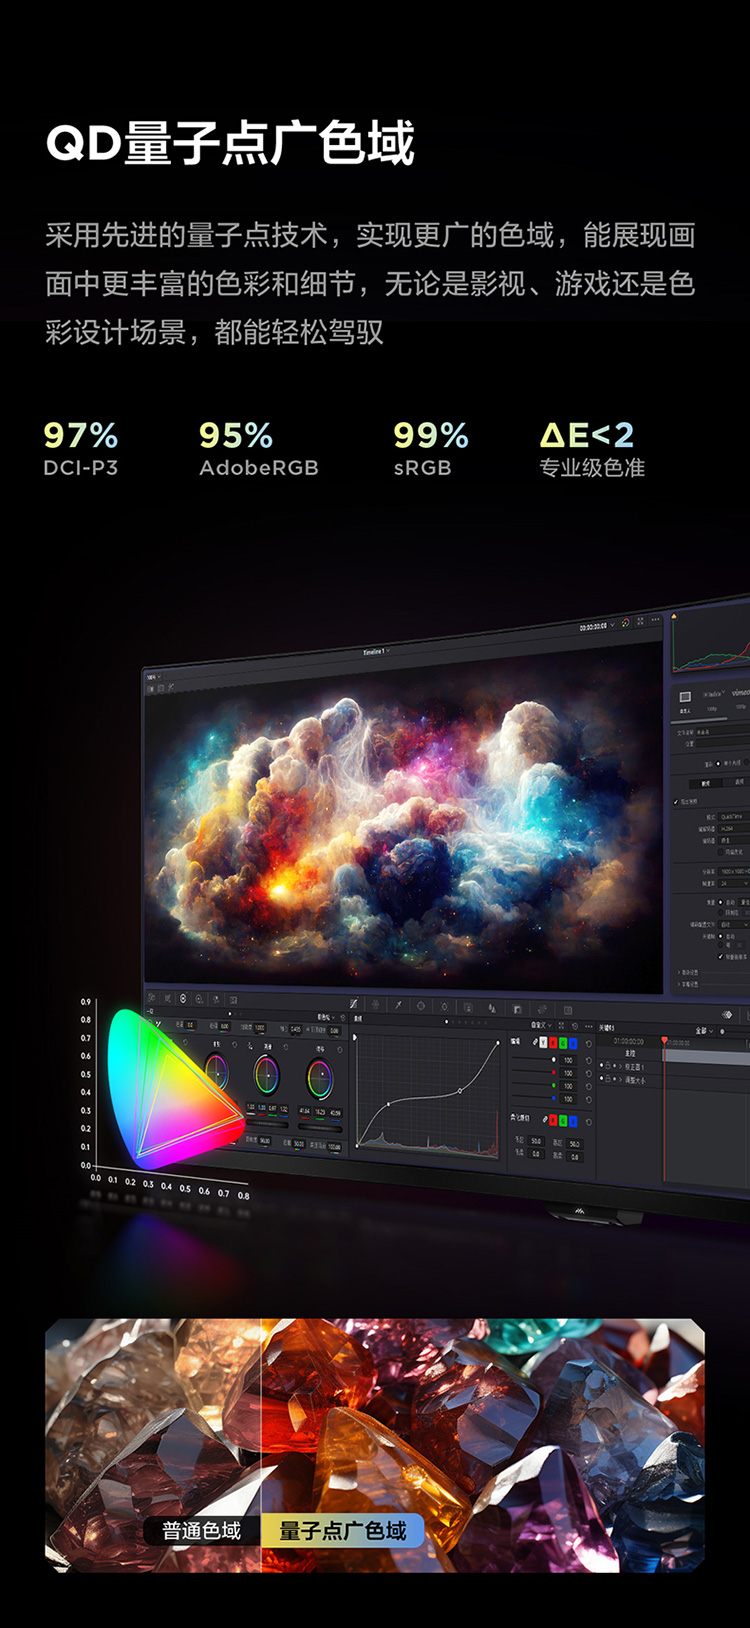Open the H.264 codec dropdown
This screenshot has width=750, height=1628.
click(x=734, y=828)
